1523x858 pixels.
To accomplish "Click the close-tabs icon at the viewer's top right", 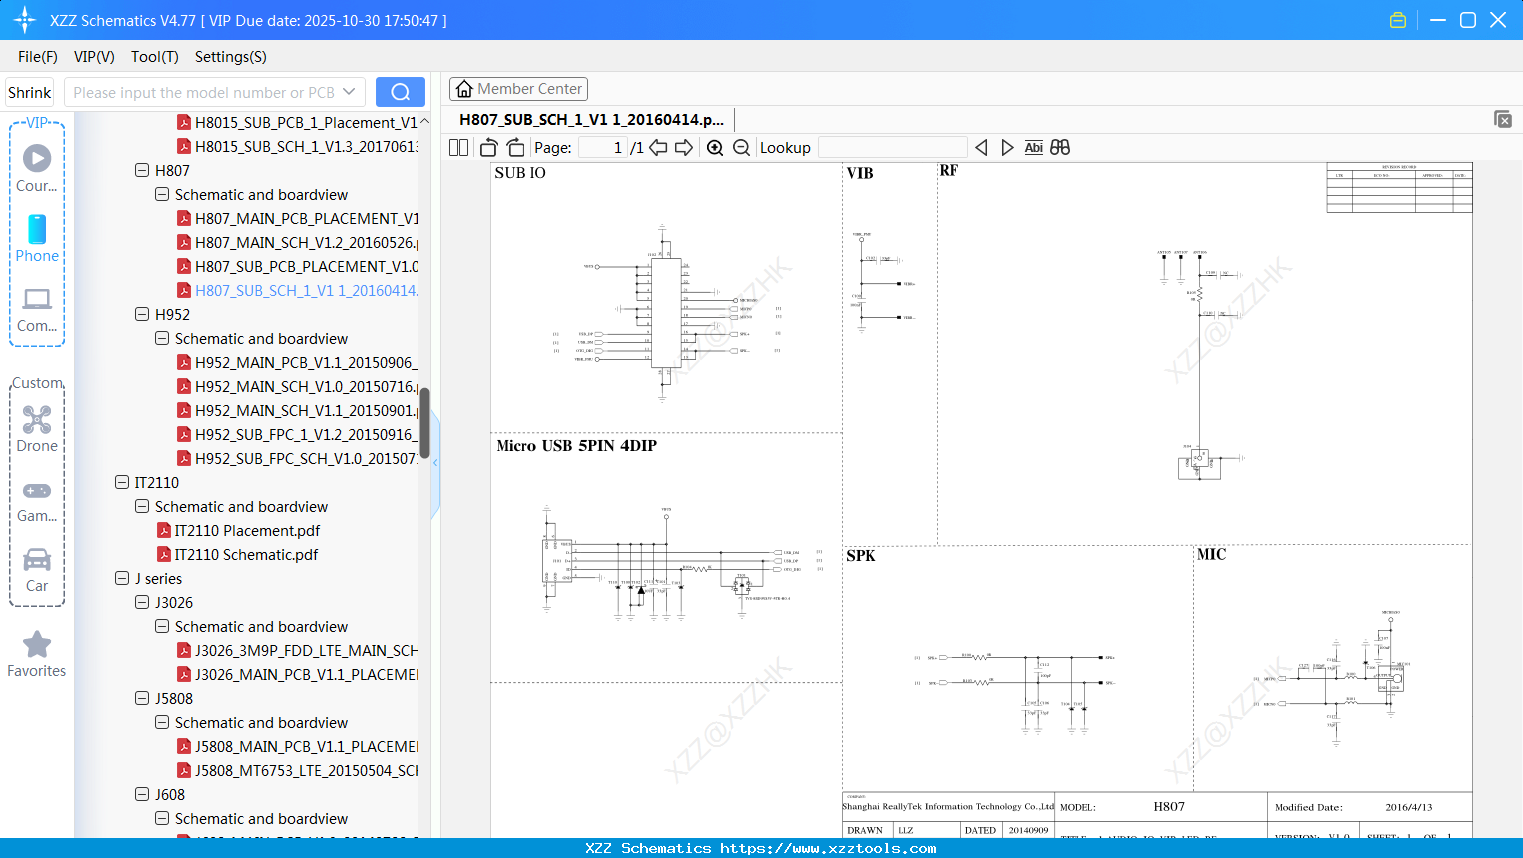I will click(1502, 119).
